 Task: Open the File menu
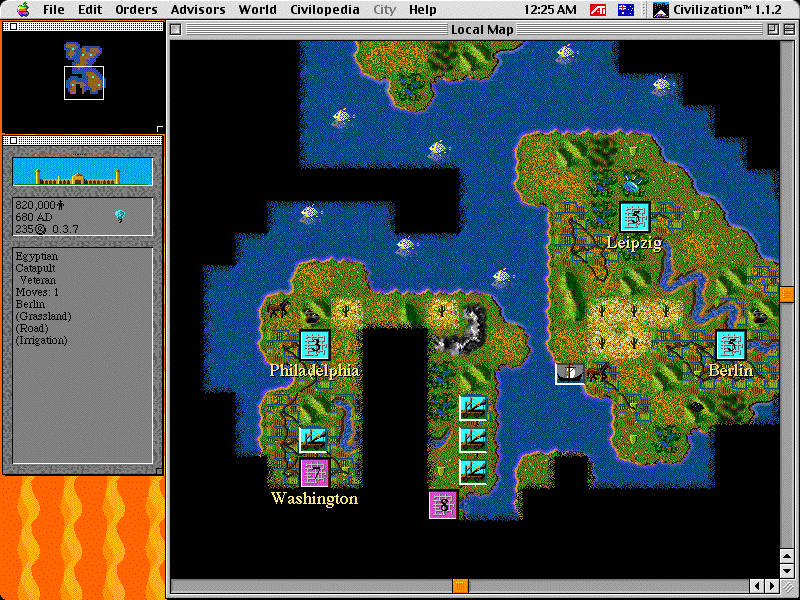click(x=54, y=10)
